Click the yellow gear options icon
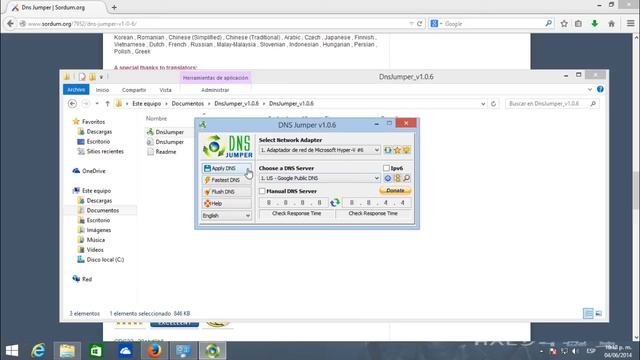Viewport: 640px width, 360px height. point(407,150)
